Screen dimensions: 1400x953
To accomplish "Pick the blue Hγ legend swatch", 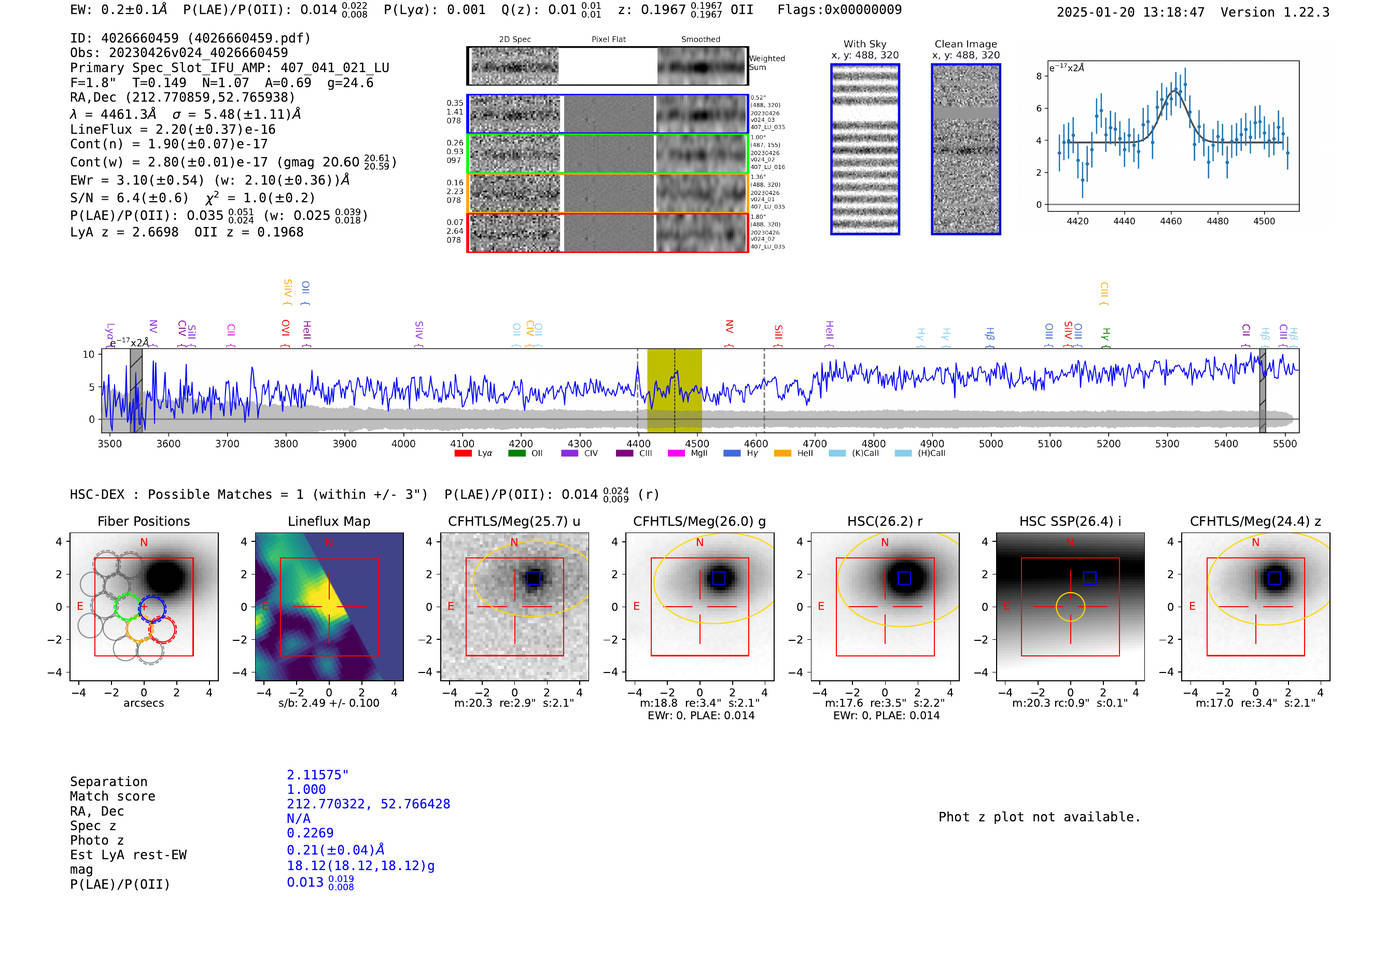I will tap(732, 453).
